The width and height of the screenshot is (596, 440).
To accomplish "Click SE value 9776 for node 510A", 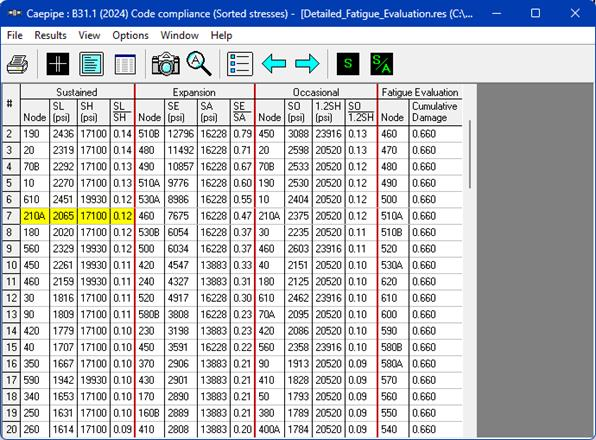I will point(181,183).
